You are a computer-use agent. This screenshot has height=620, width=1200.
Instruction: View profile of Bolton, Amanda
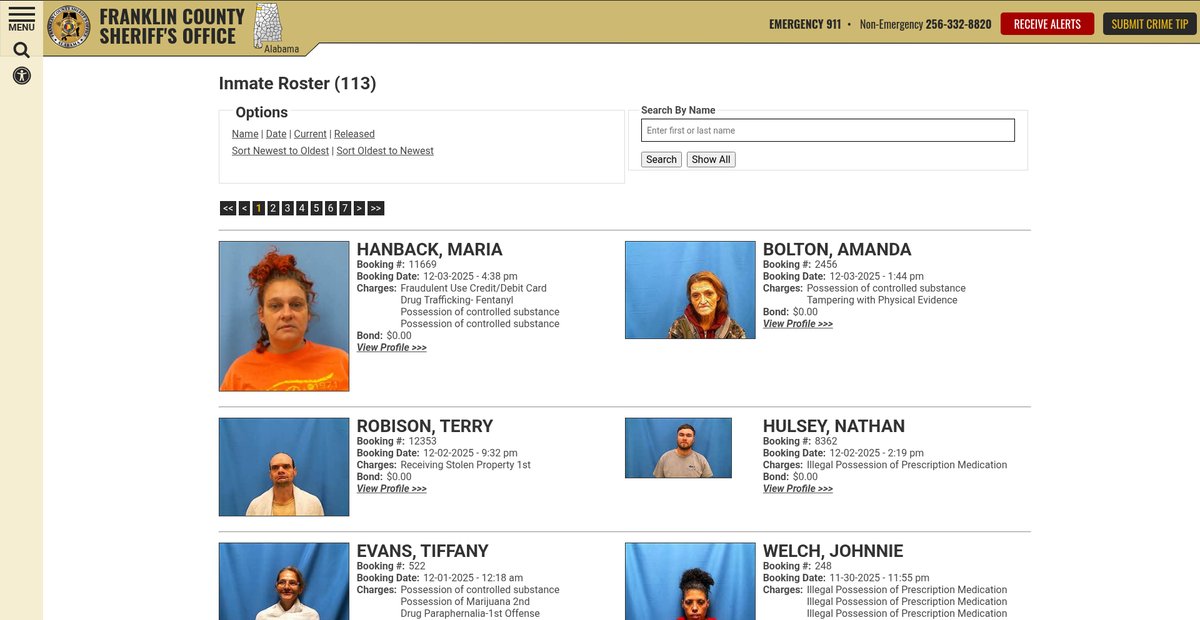pos(798,324)
